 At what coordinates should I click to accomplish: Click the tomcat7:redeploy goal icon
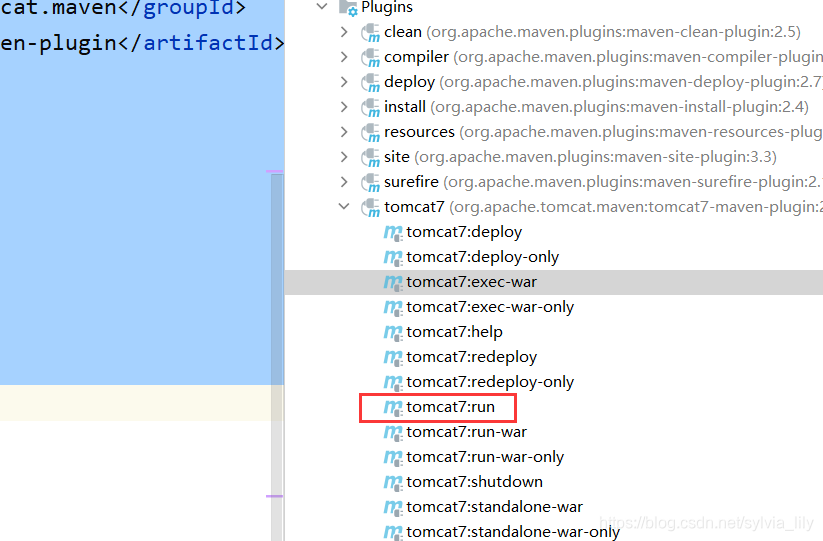(x=393, y=358)
